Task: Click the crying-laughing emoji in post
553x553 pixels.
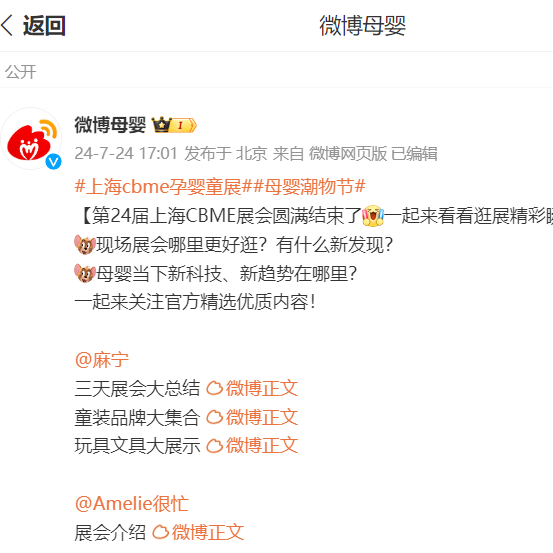Action: pos(373,215)
